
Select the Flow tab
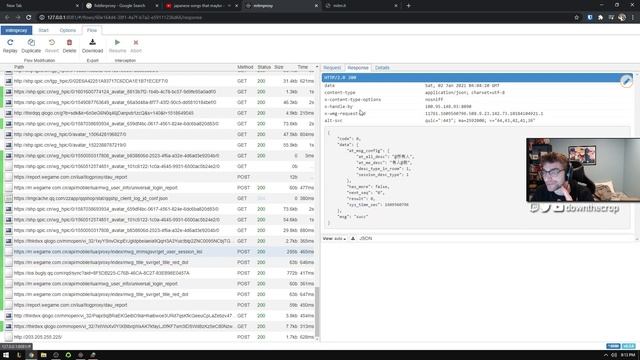pyautogui.click(x=92, y=30)
